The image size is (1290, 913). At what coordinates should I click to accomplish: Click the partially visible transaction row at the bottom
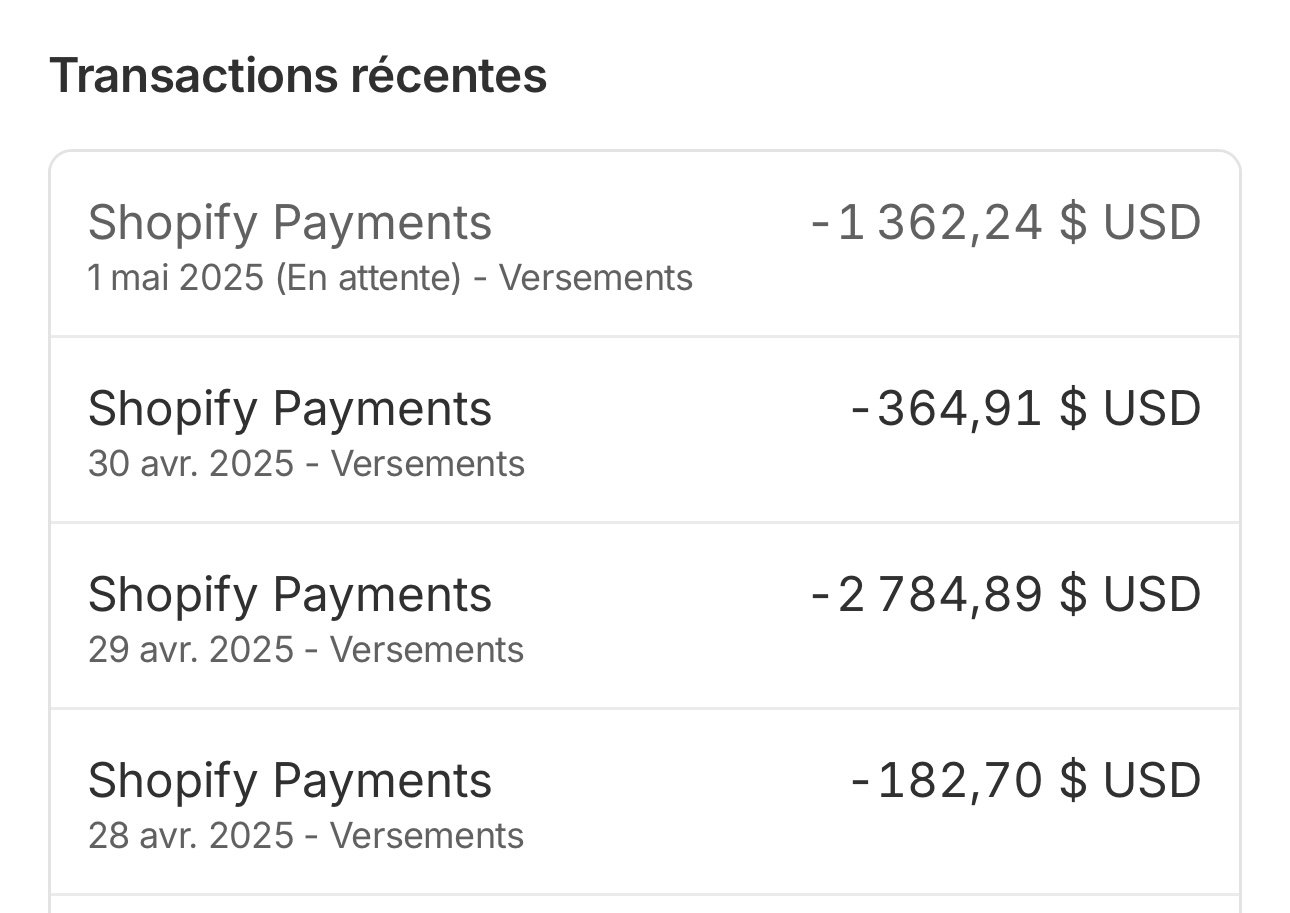[640, 905]
